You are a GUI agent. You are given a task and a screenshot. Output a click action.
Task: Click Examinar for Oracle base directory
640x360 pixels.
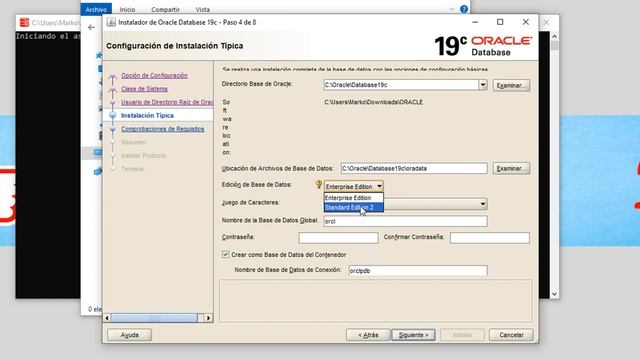[x=511, y=85]
